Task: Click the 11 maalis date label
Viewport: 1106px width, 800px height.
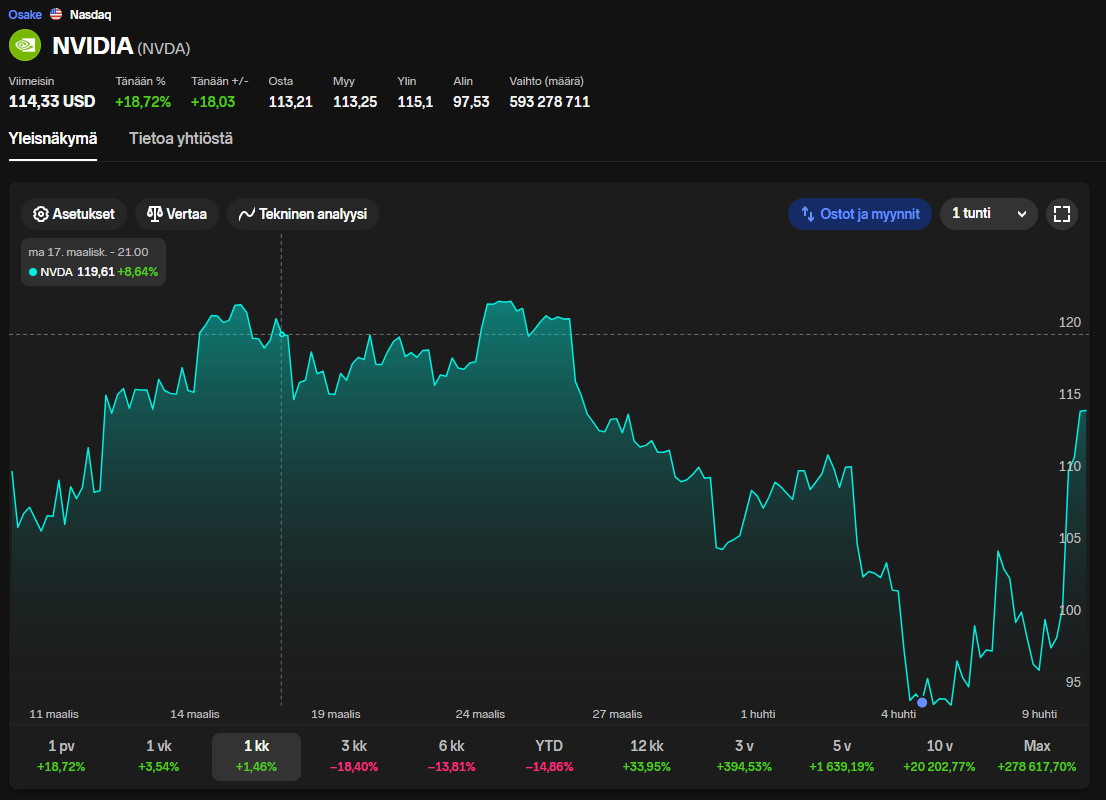Action: [x=54, y=714]
